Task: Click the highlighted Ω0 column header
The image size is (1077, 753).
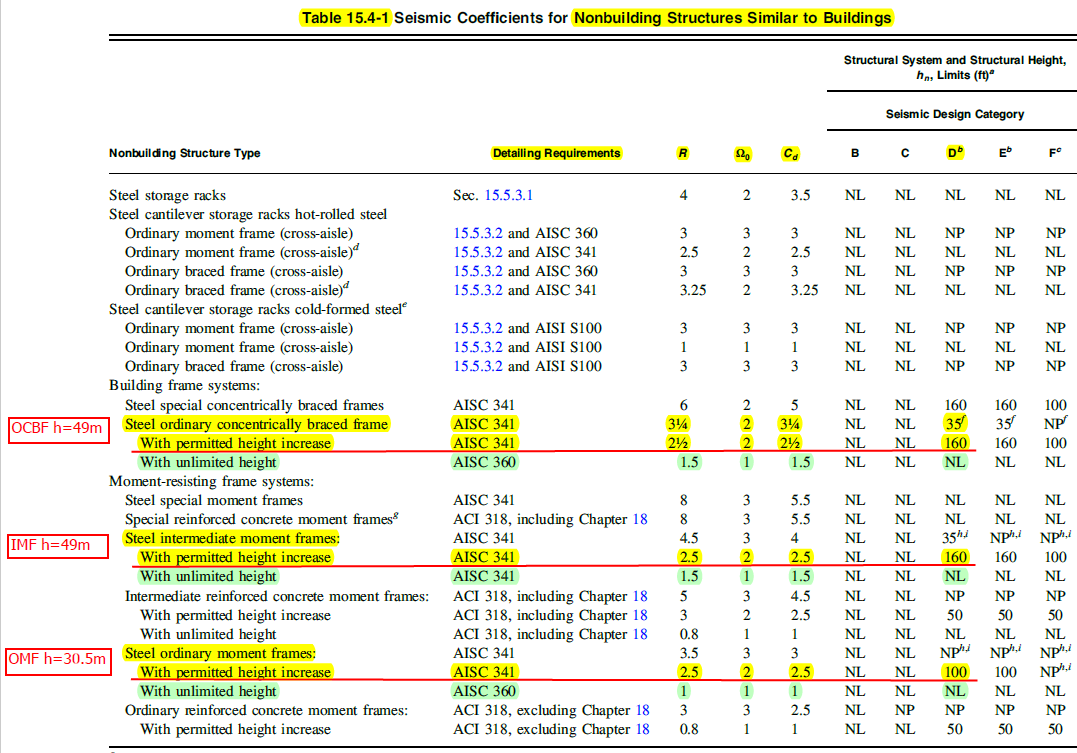Action: point(743,153)
